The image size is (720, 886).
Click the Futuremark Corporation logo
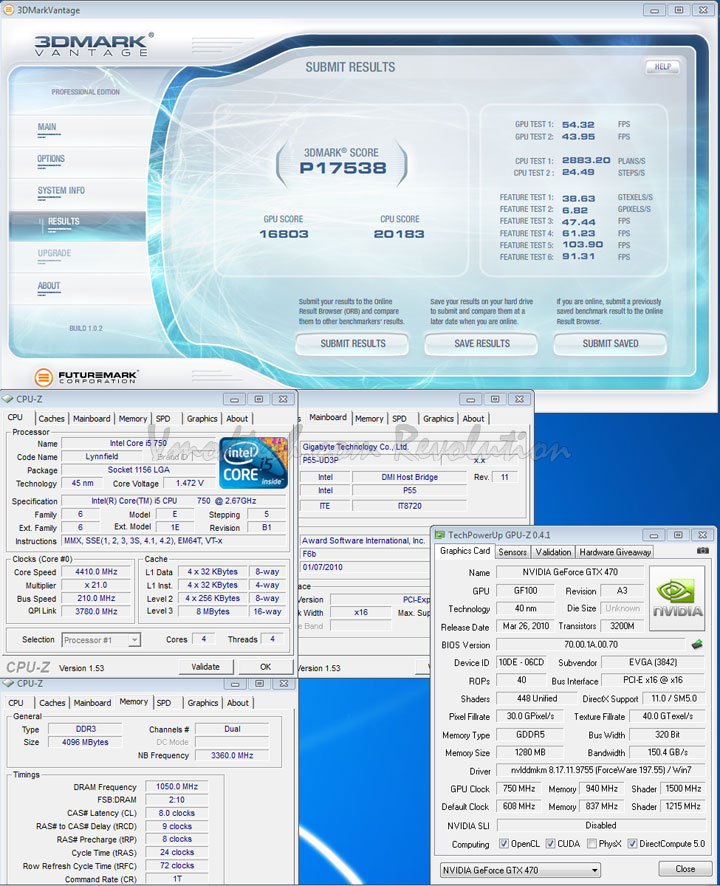click(86, 376)
